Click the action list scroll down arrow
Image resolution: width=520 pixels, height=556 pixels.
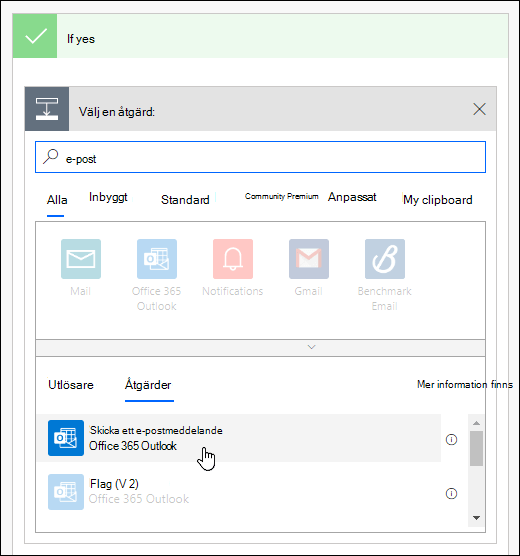pos(476,518)
